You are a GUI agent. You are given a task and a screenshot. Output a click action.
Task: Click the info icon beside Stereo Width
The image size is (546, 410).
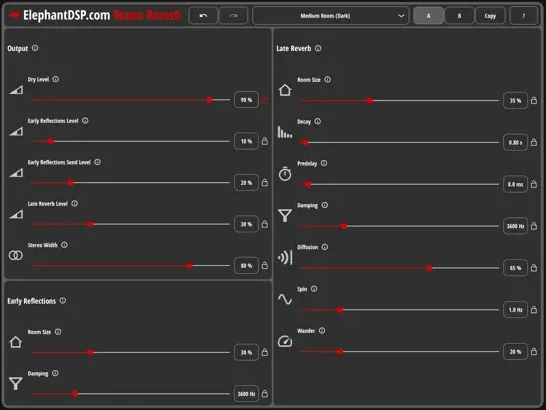(64, 245)
